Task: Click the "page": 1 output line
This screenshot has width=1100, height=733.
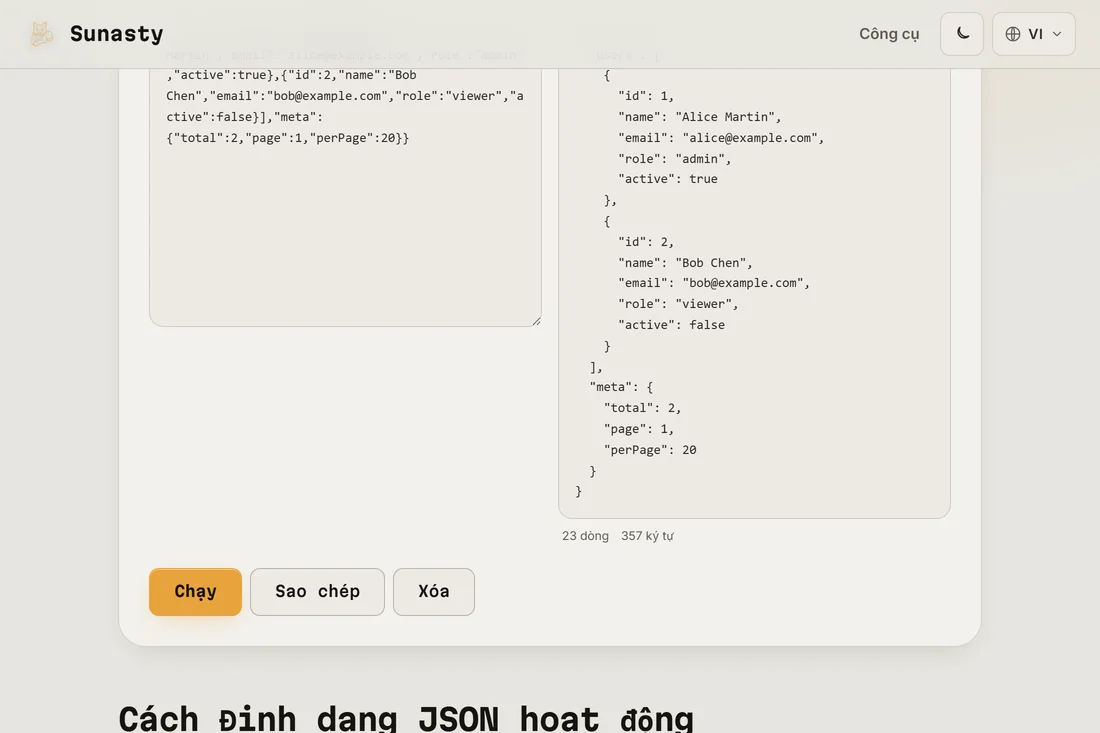Action: point(638,429)
